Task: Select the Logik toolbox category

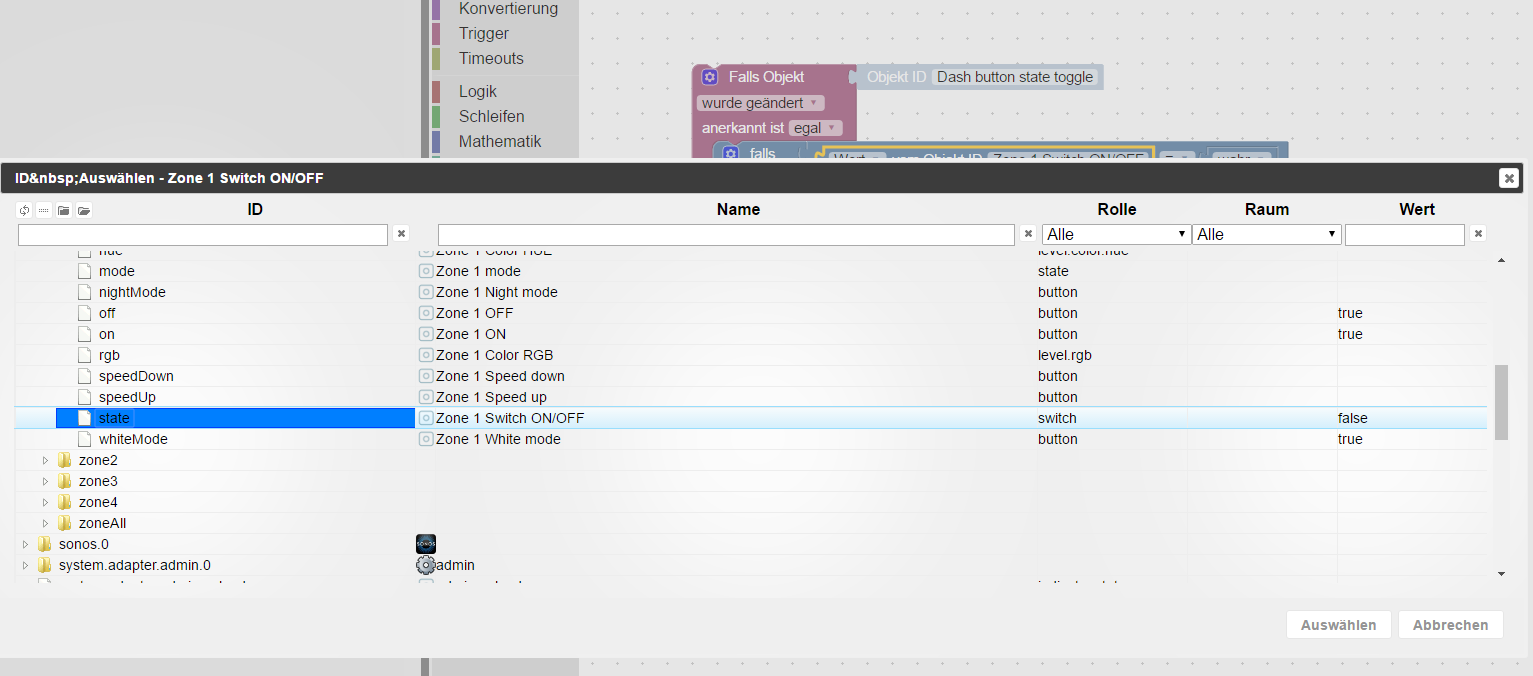Action: click(x=478, y=92)
